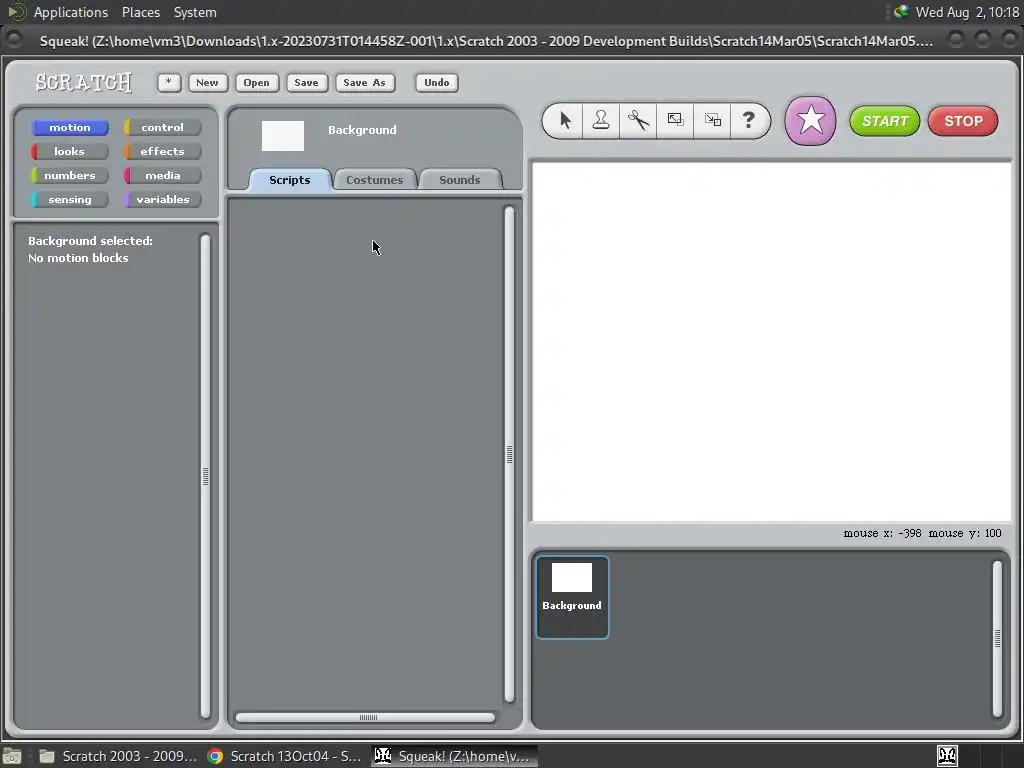Select the sensing block category

coord(70,199)
